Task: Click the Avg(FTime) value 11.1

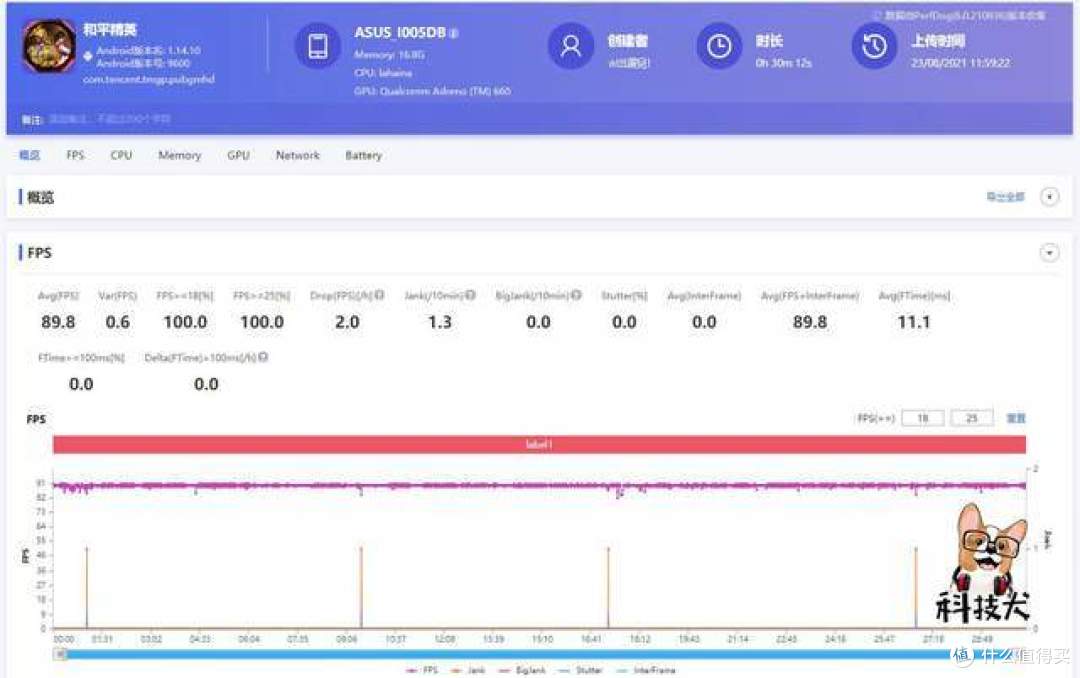Action: click(914, 322)
